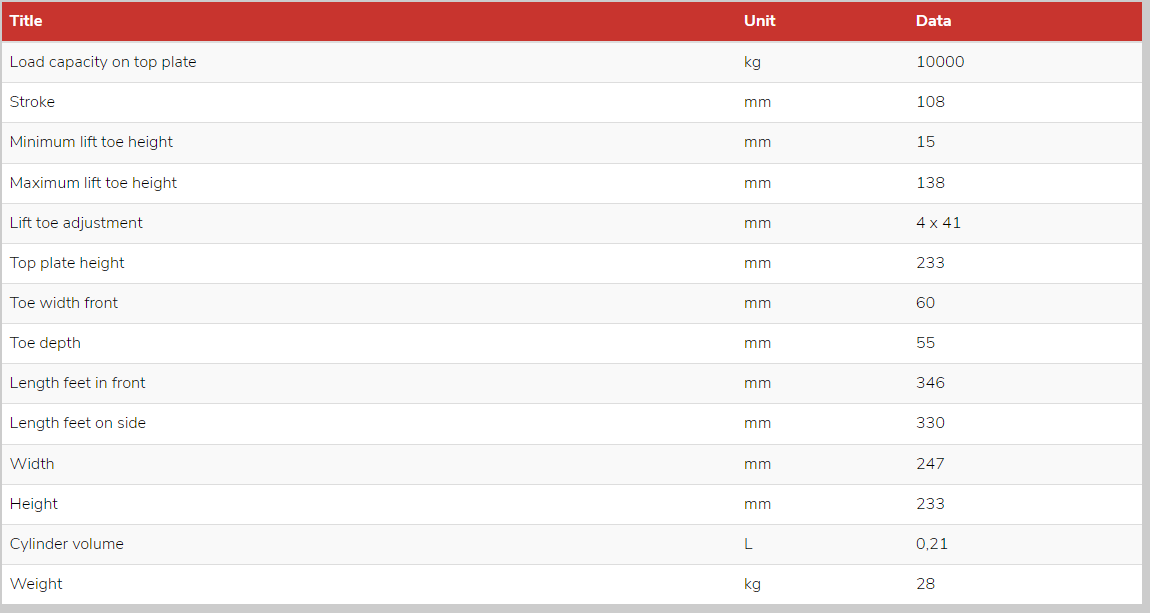The width and height of the screenshot is (1150, 613).
Task: Select the Stroke row label
Action: (32, 102)
